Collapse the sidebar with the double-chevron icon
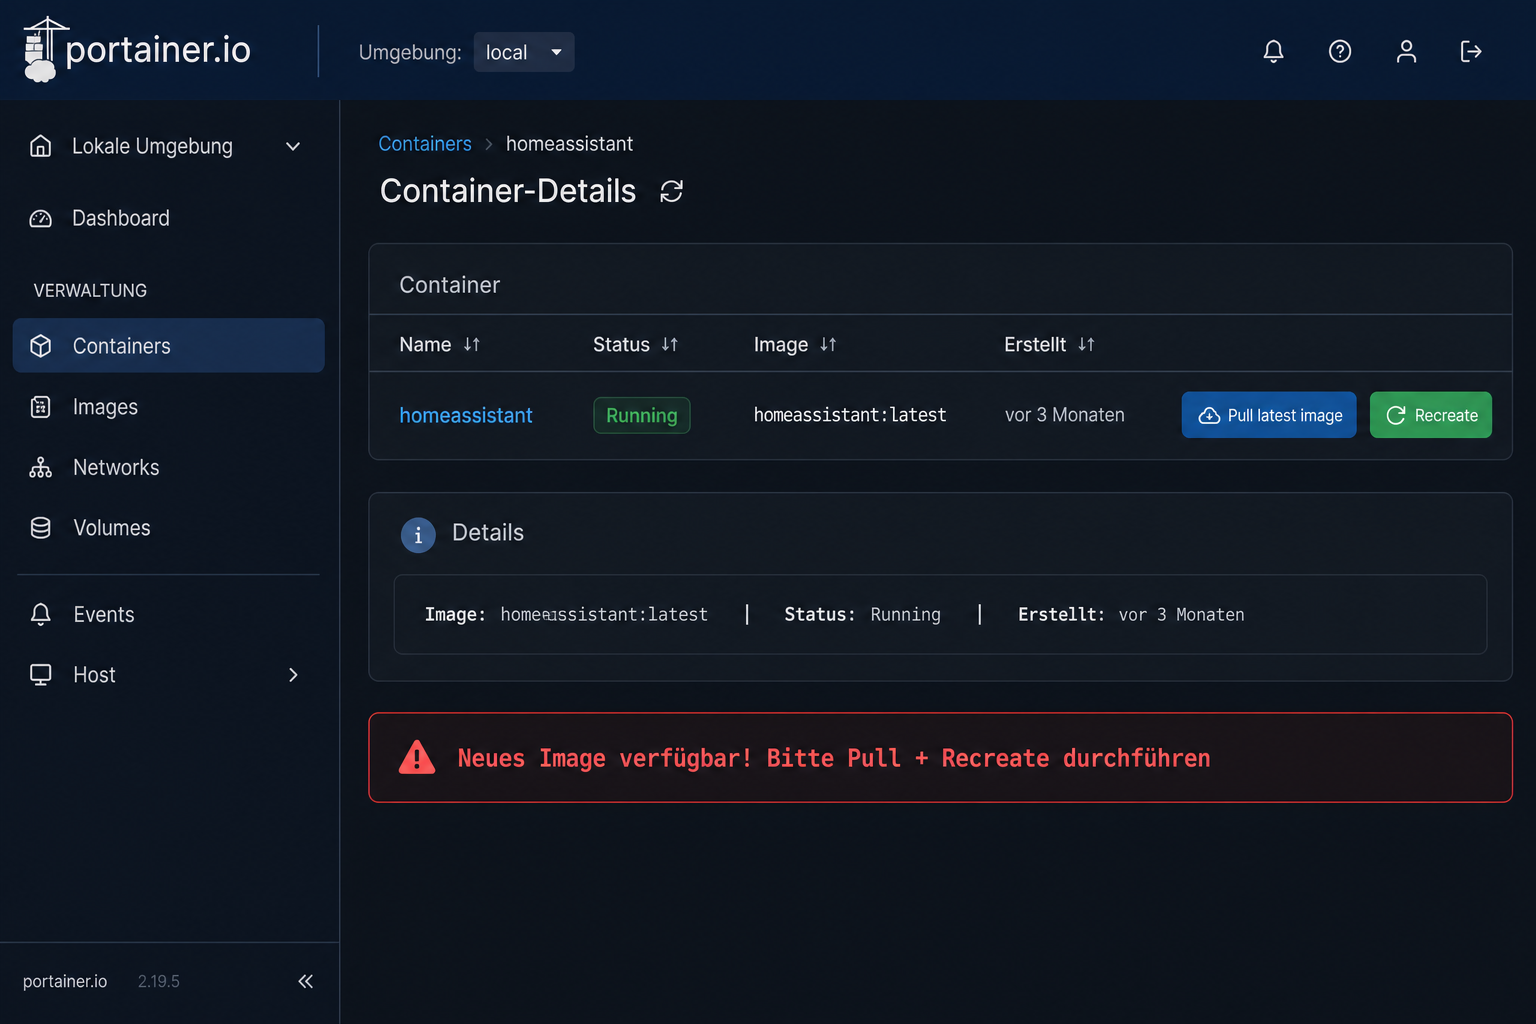 click(306, 981)
